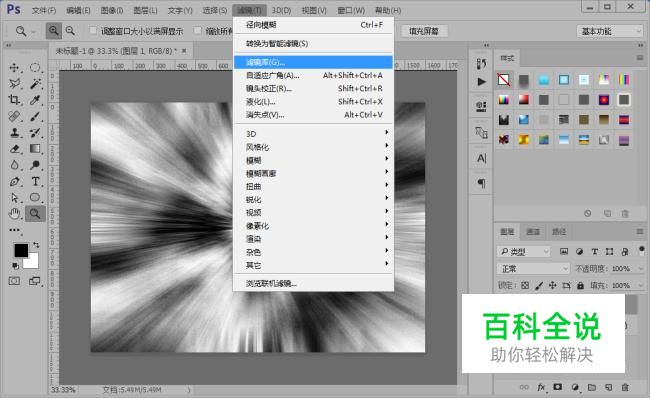This screenshot has width=650, height=398.
Task: Close the 未标题-1 document tab
Action: pos(184,51)
